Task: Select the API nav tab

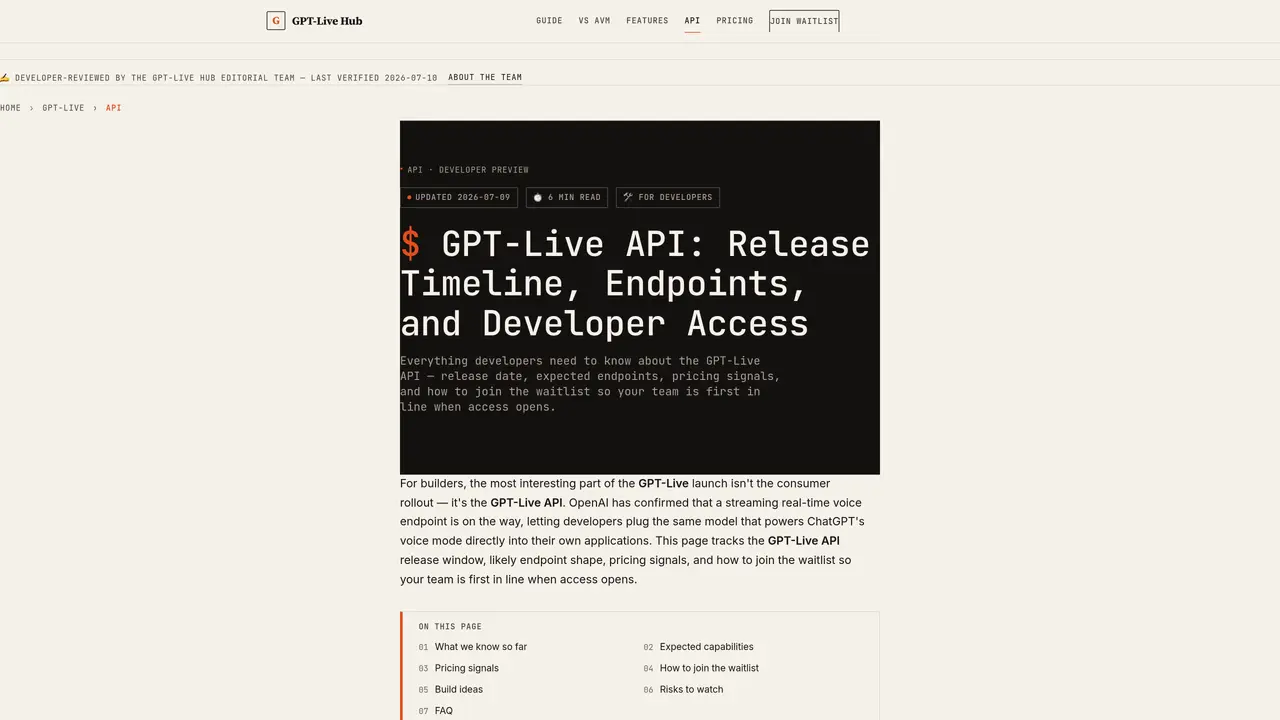Action: 692,20
